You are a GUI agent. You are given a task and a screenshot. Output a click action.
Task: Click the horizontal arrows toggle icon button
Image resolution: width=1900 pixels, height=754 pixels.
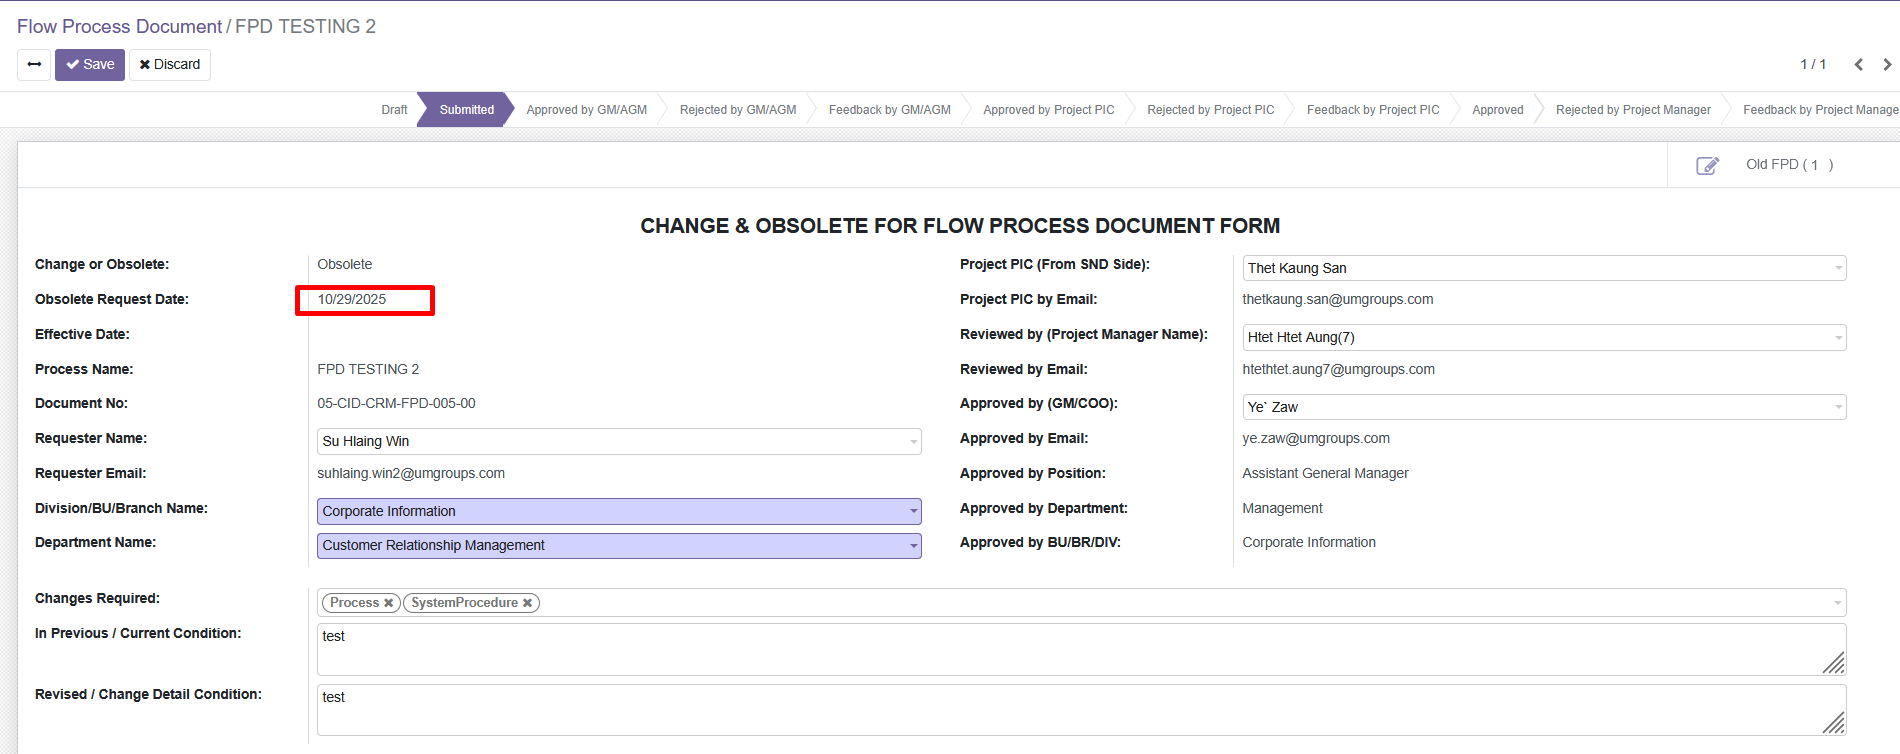[x=34, y=65]
